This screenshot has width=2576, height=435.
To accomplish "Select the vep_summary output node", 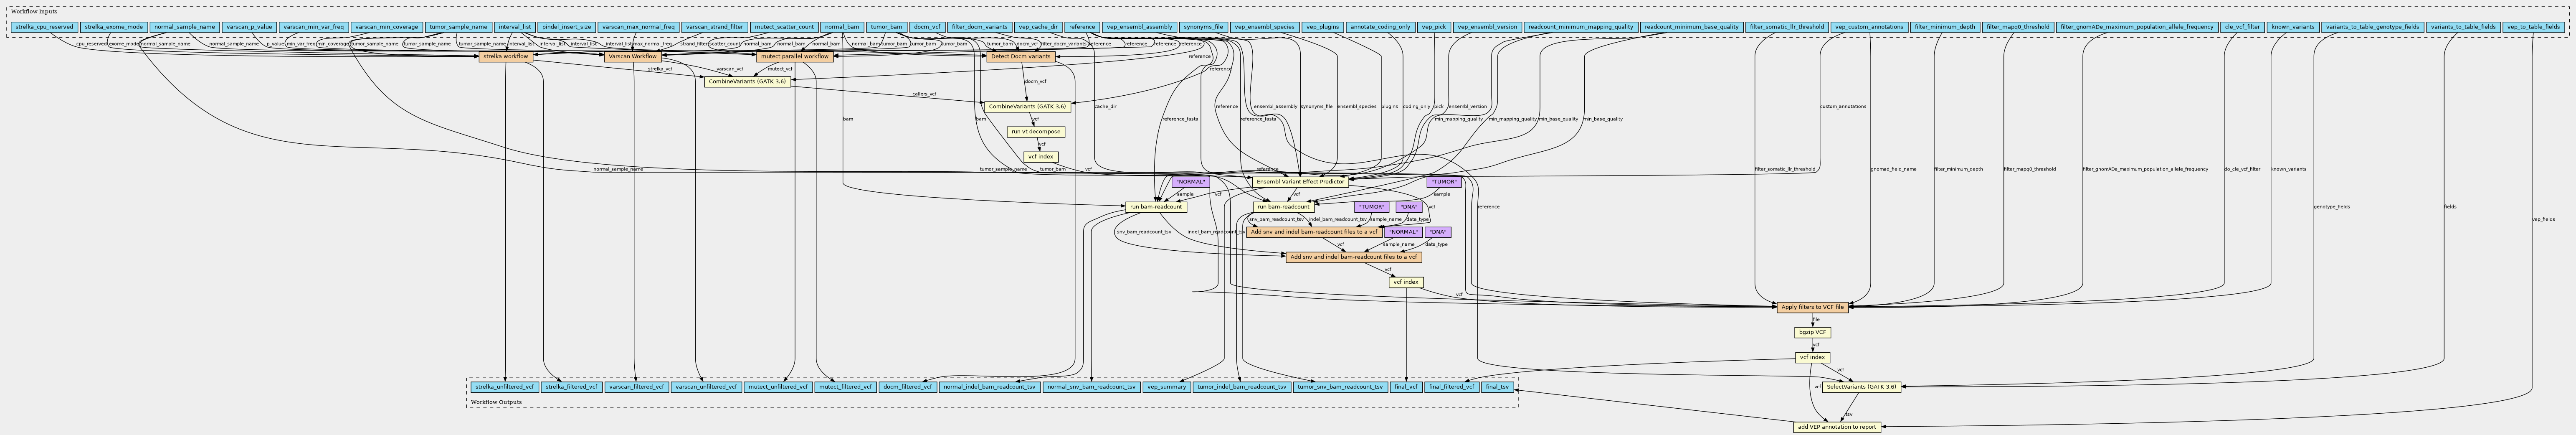I will click(x=1166, y=386).
